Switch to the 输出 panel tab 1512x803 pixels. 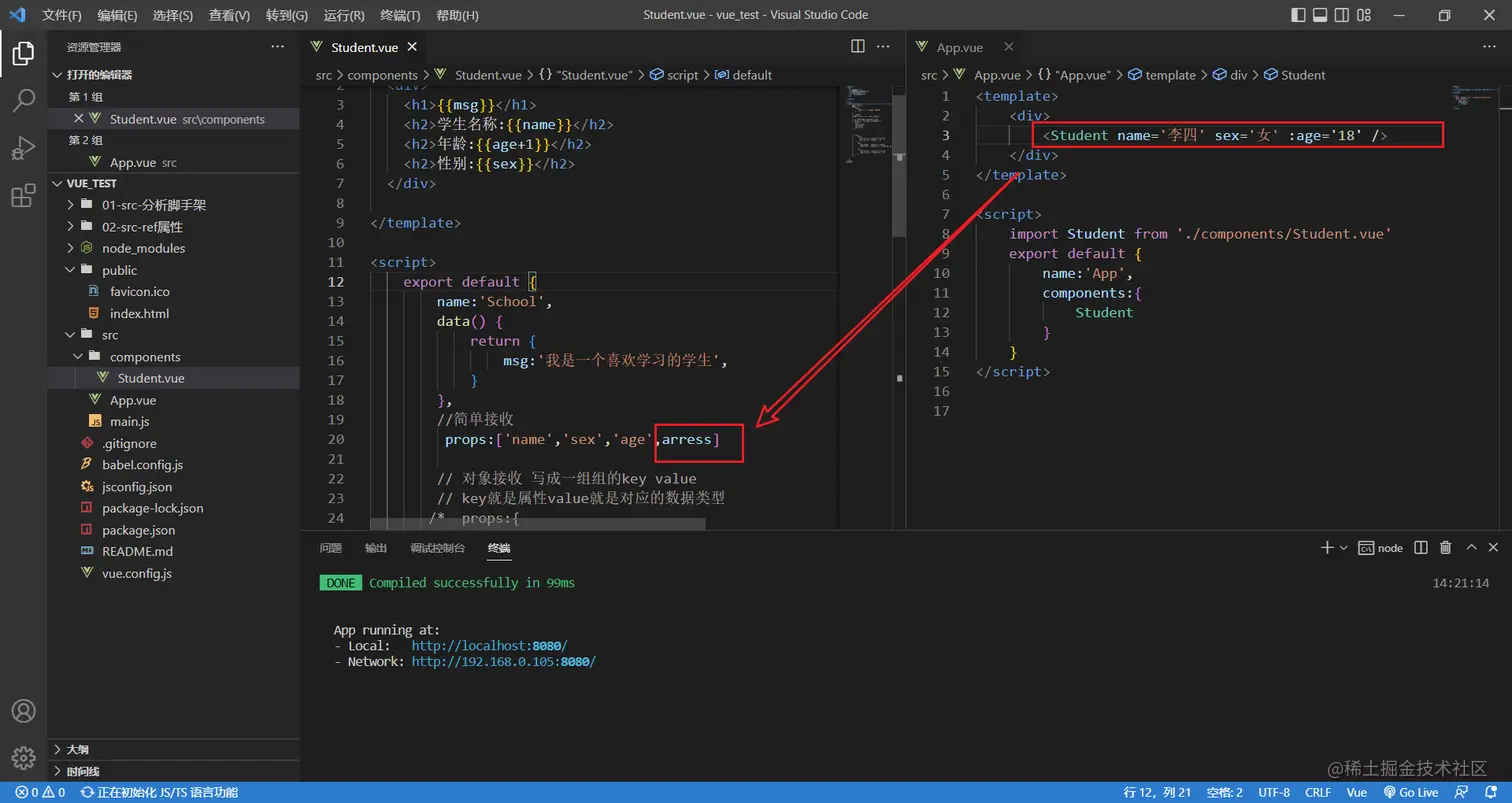point(376,548)
